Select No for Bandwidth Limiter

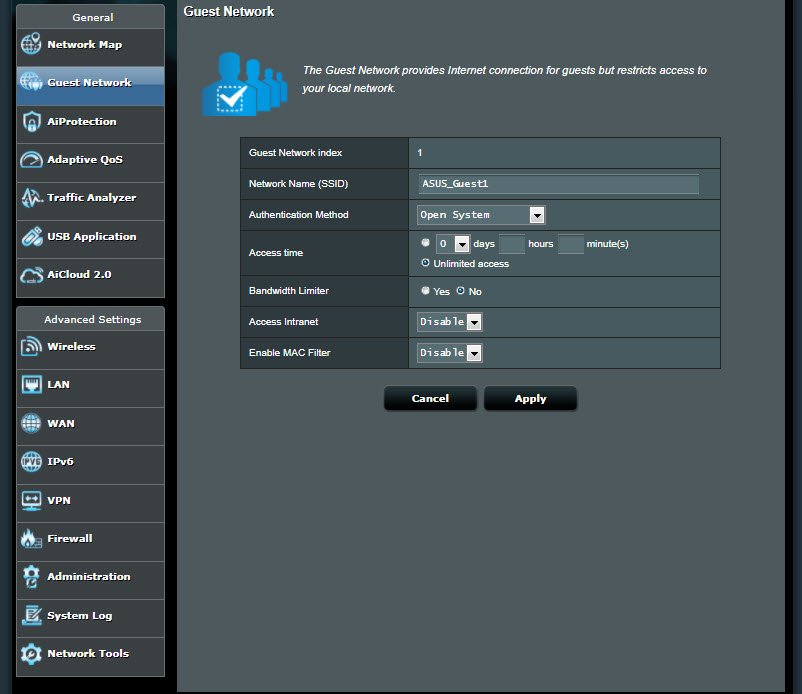coord(460,290)
